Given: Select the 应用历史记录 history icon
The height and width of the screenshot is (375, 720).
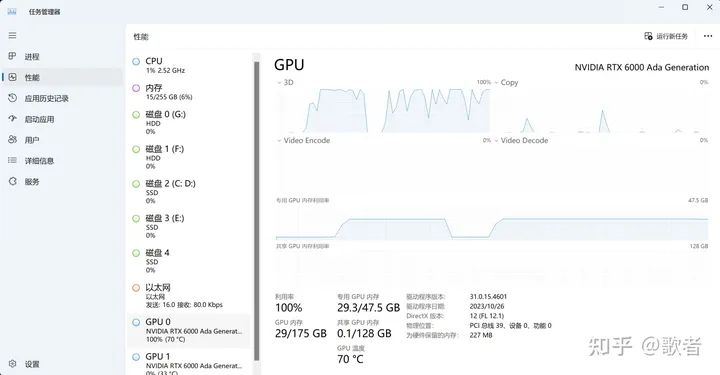Looking at the screenshot, I should tap(12, 98).
